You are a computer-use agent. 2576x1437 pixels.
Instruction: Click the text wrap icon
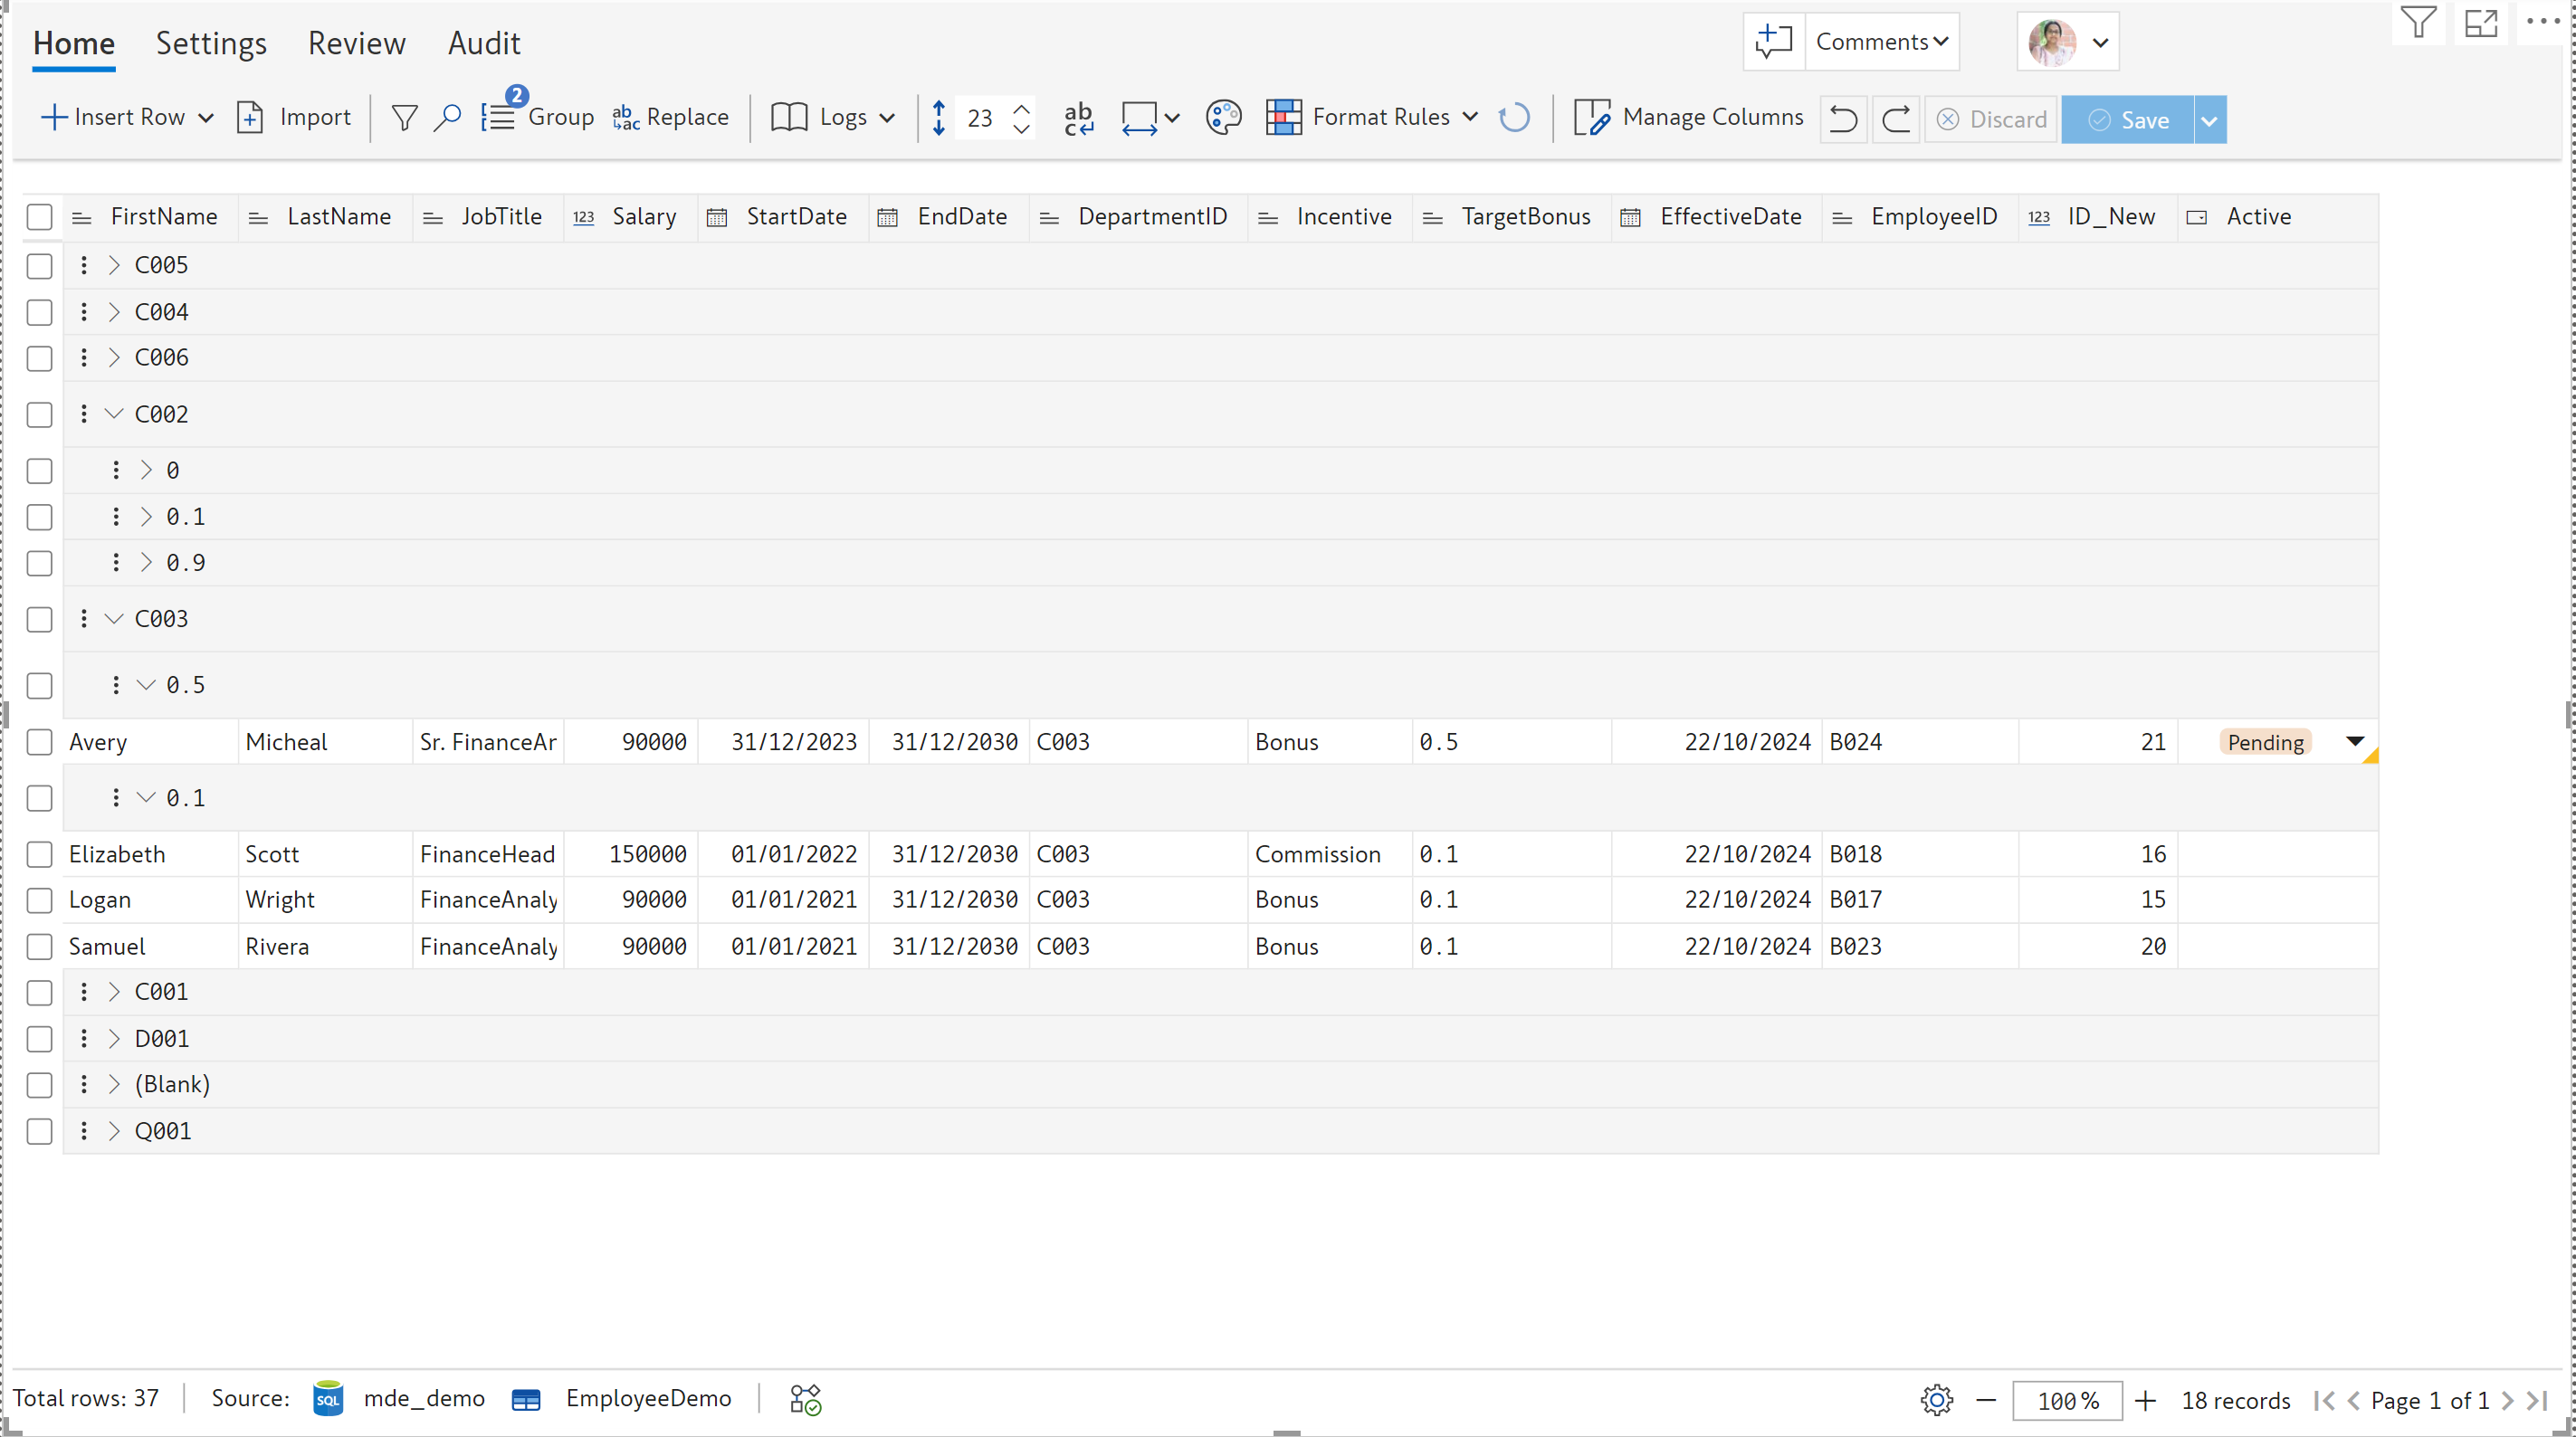click(1078, 118)
